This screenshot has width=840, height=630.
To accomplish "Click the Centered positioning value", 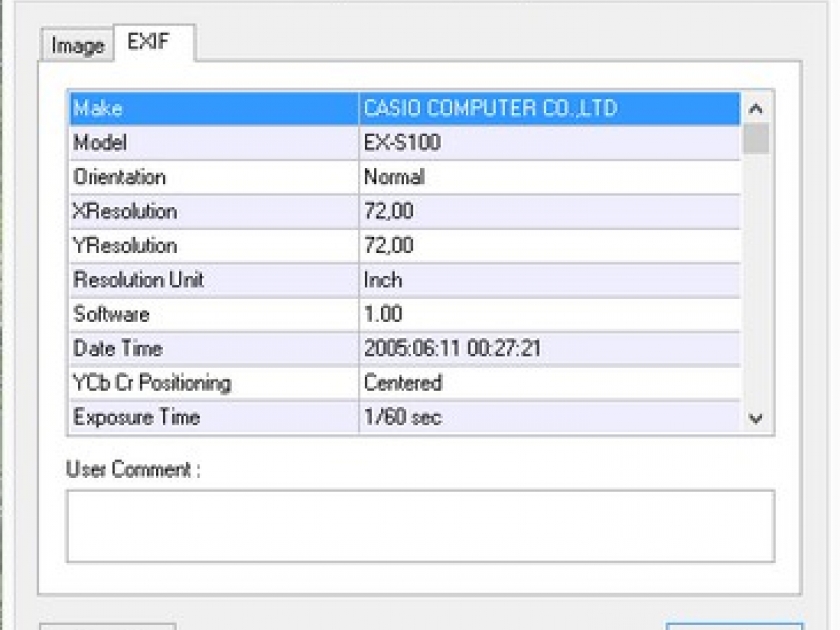I will (x=403, y=383).
